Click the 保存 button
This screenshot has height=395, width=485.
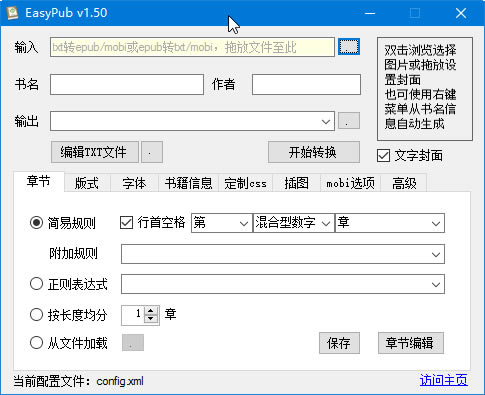[339, 343]
